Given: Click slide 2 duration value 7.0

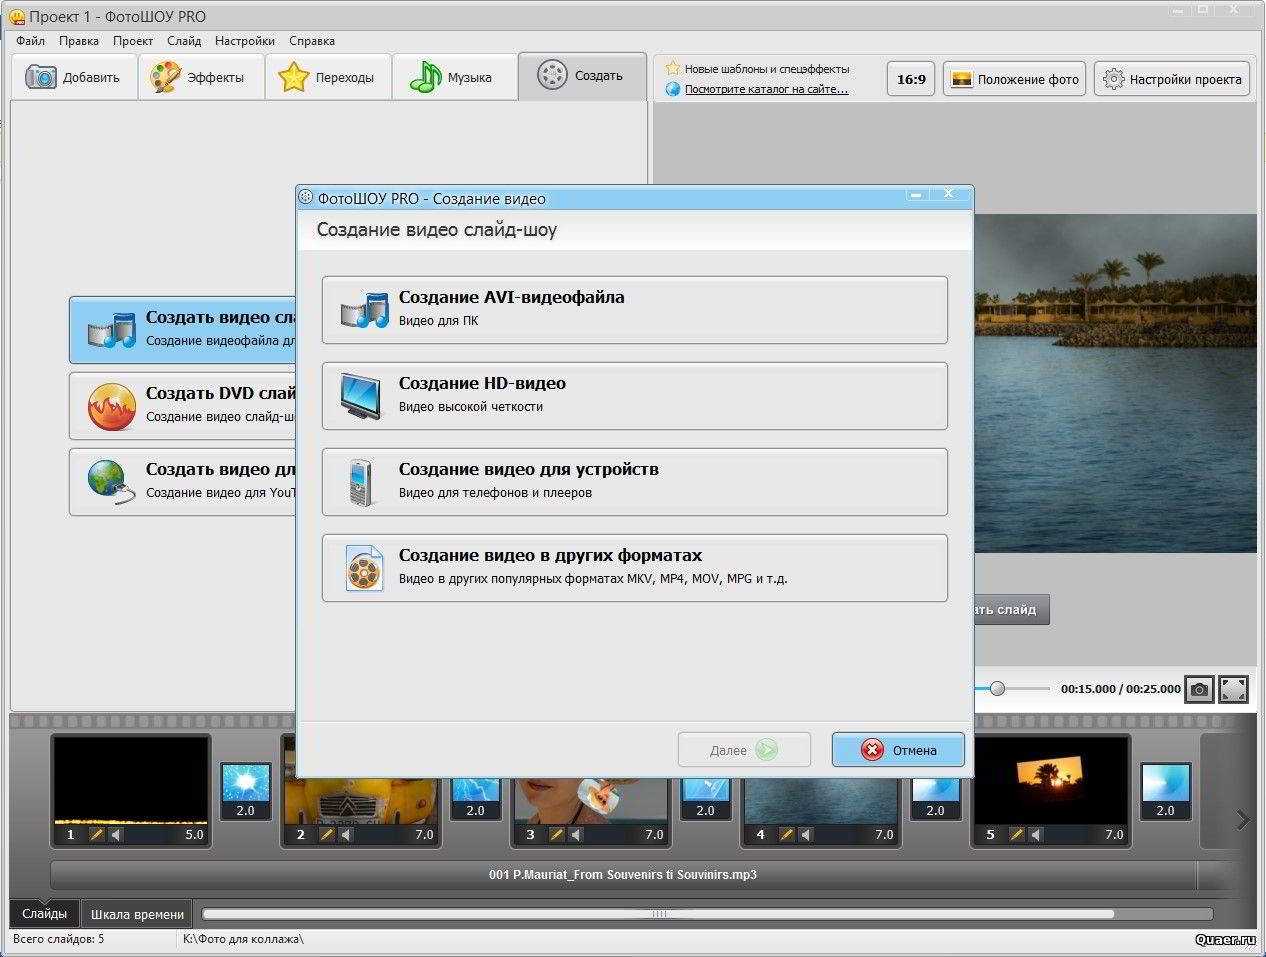Looking at the screenshot, I should [x=424, y=834].
